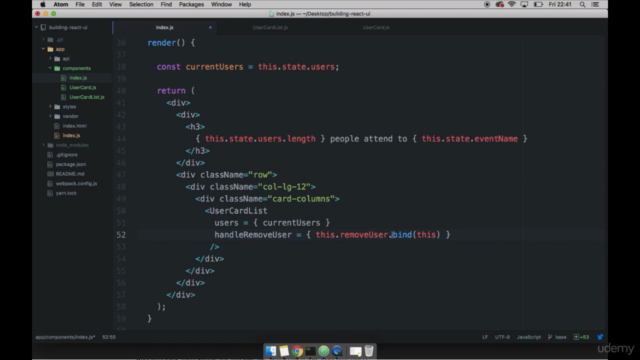The image size is (640, 360).
Task: Click the UTF-8 encoding selector
Action: pos(502,337)
